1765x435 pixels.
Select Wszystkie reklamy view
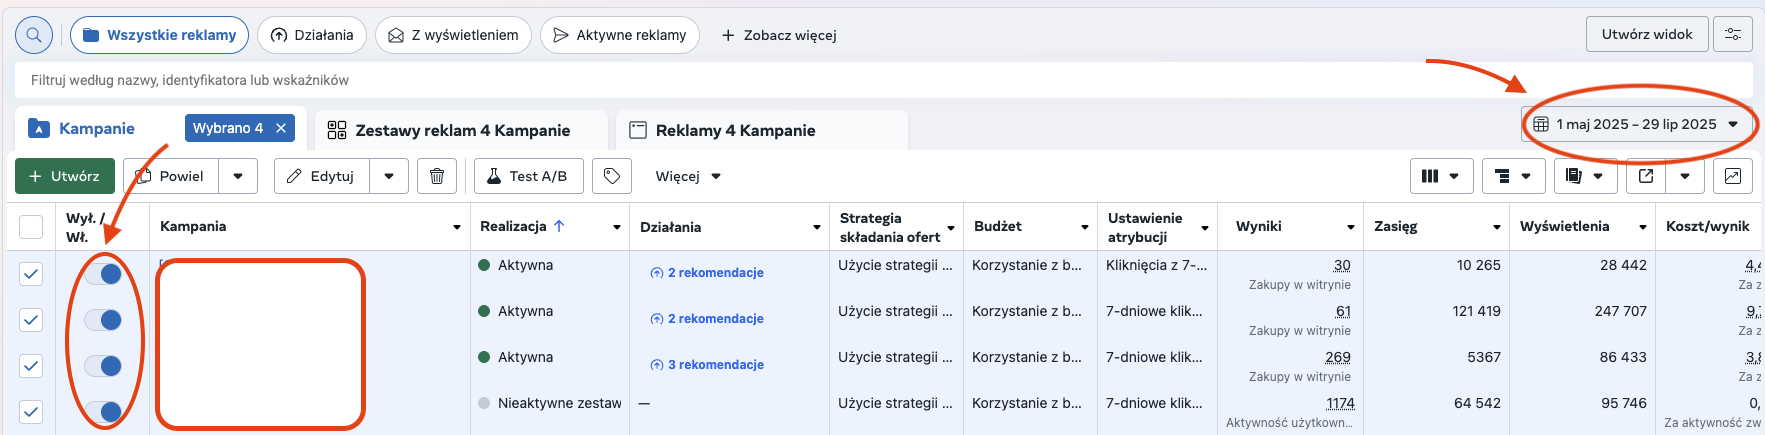(159, 35)
